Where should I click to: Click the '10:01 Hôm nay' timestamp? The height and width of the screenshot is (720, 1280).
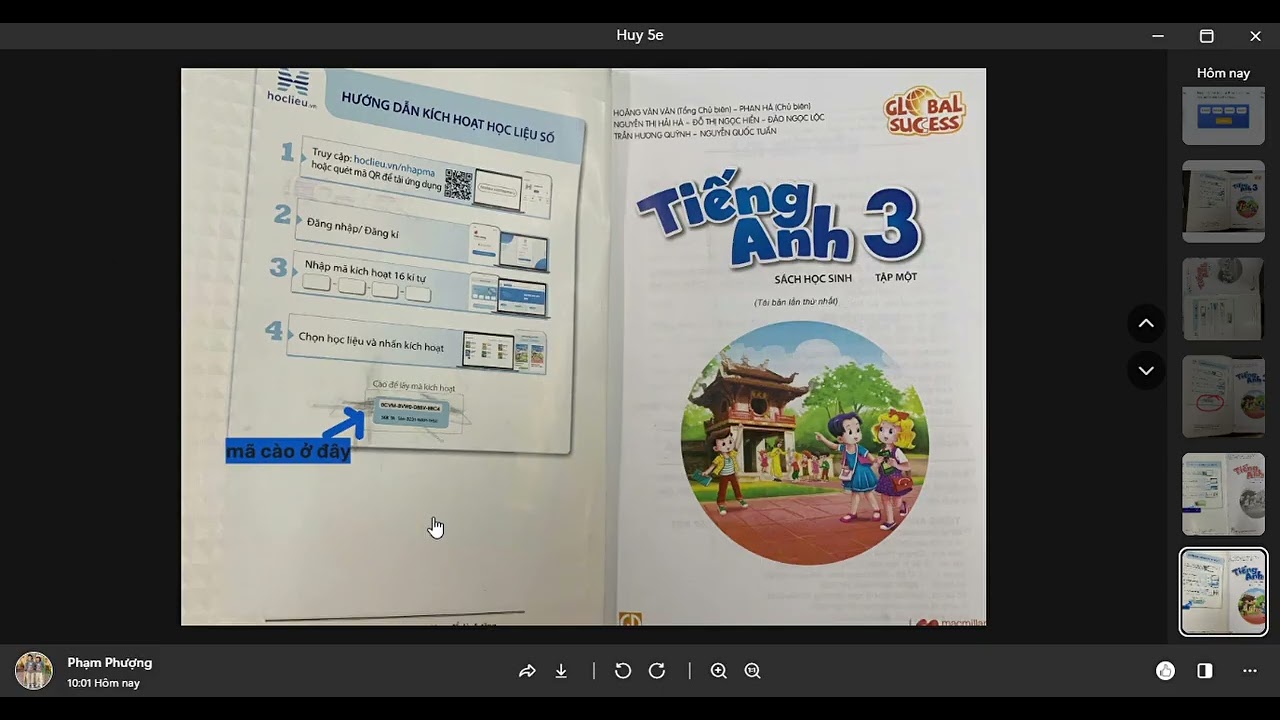pyautogui.click(x=103, y=683)
